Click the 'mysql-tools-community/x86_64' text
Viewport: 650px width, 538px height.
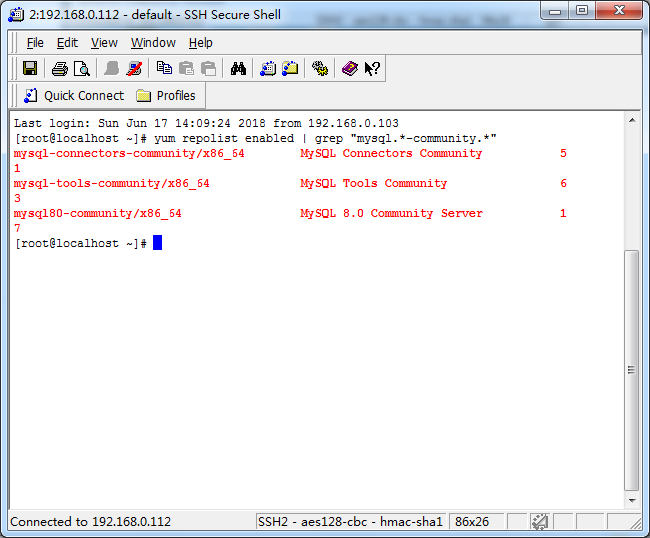(112, 183)
